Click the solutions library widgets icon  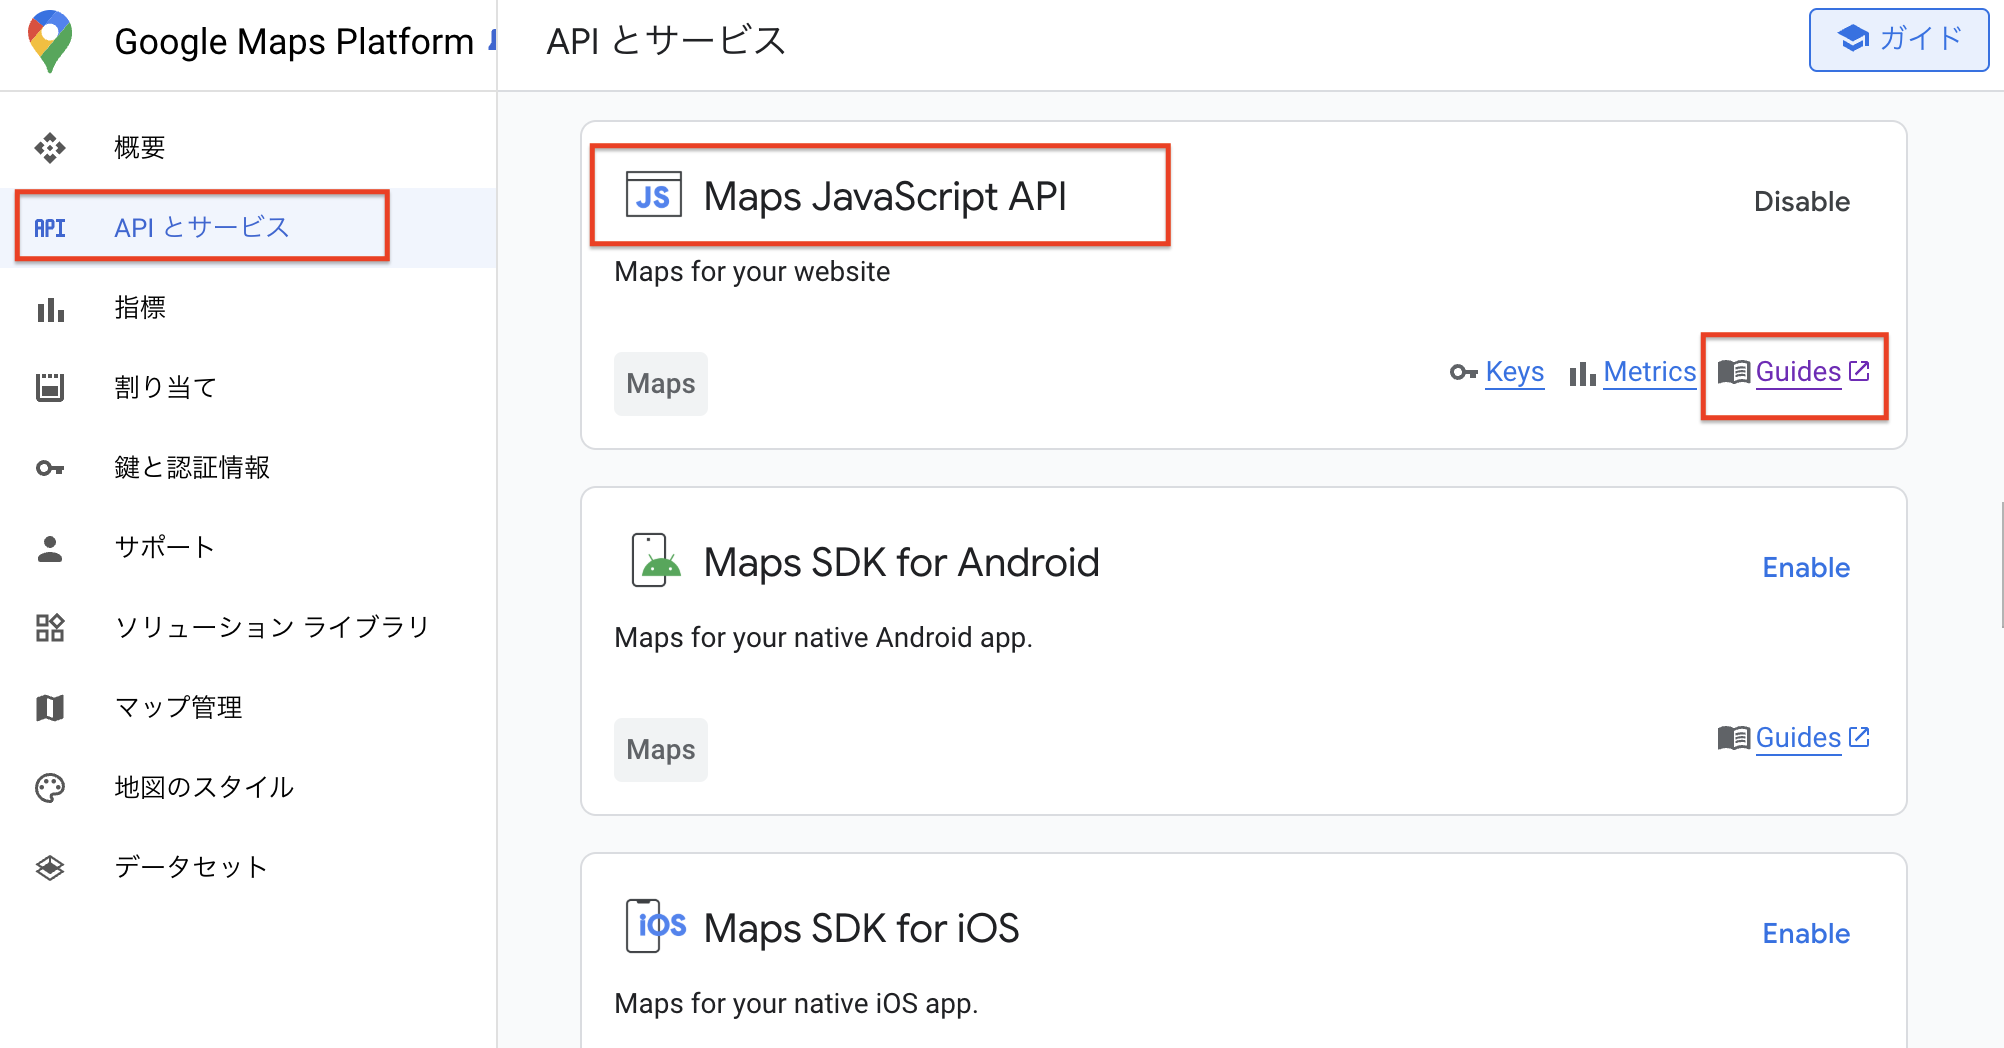tap(50, 628)
